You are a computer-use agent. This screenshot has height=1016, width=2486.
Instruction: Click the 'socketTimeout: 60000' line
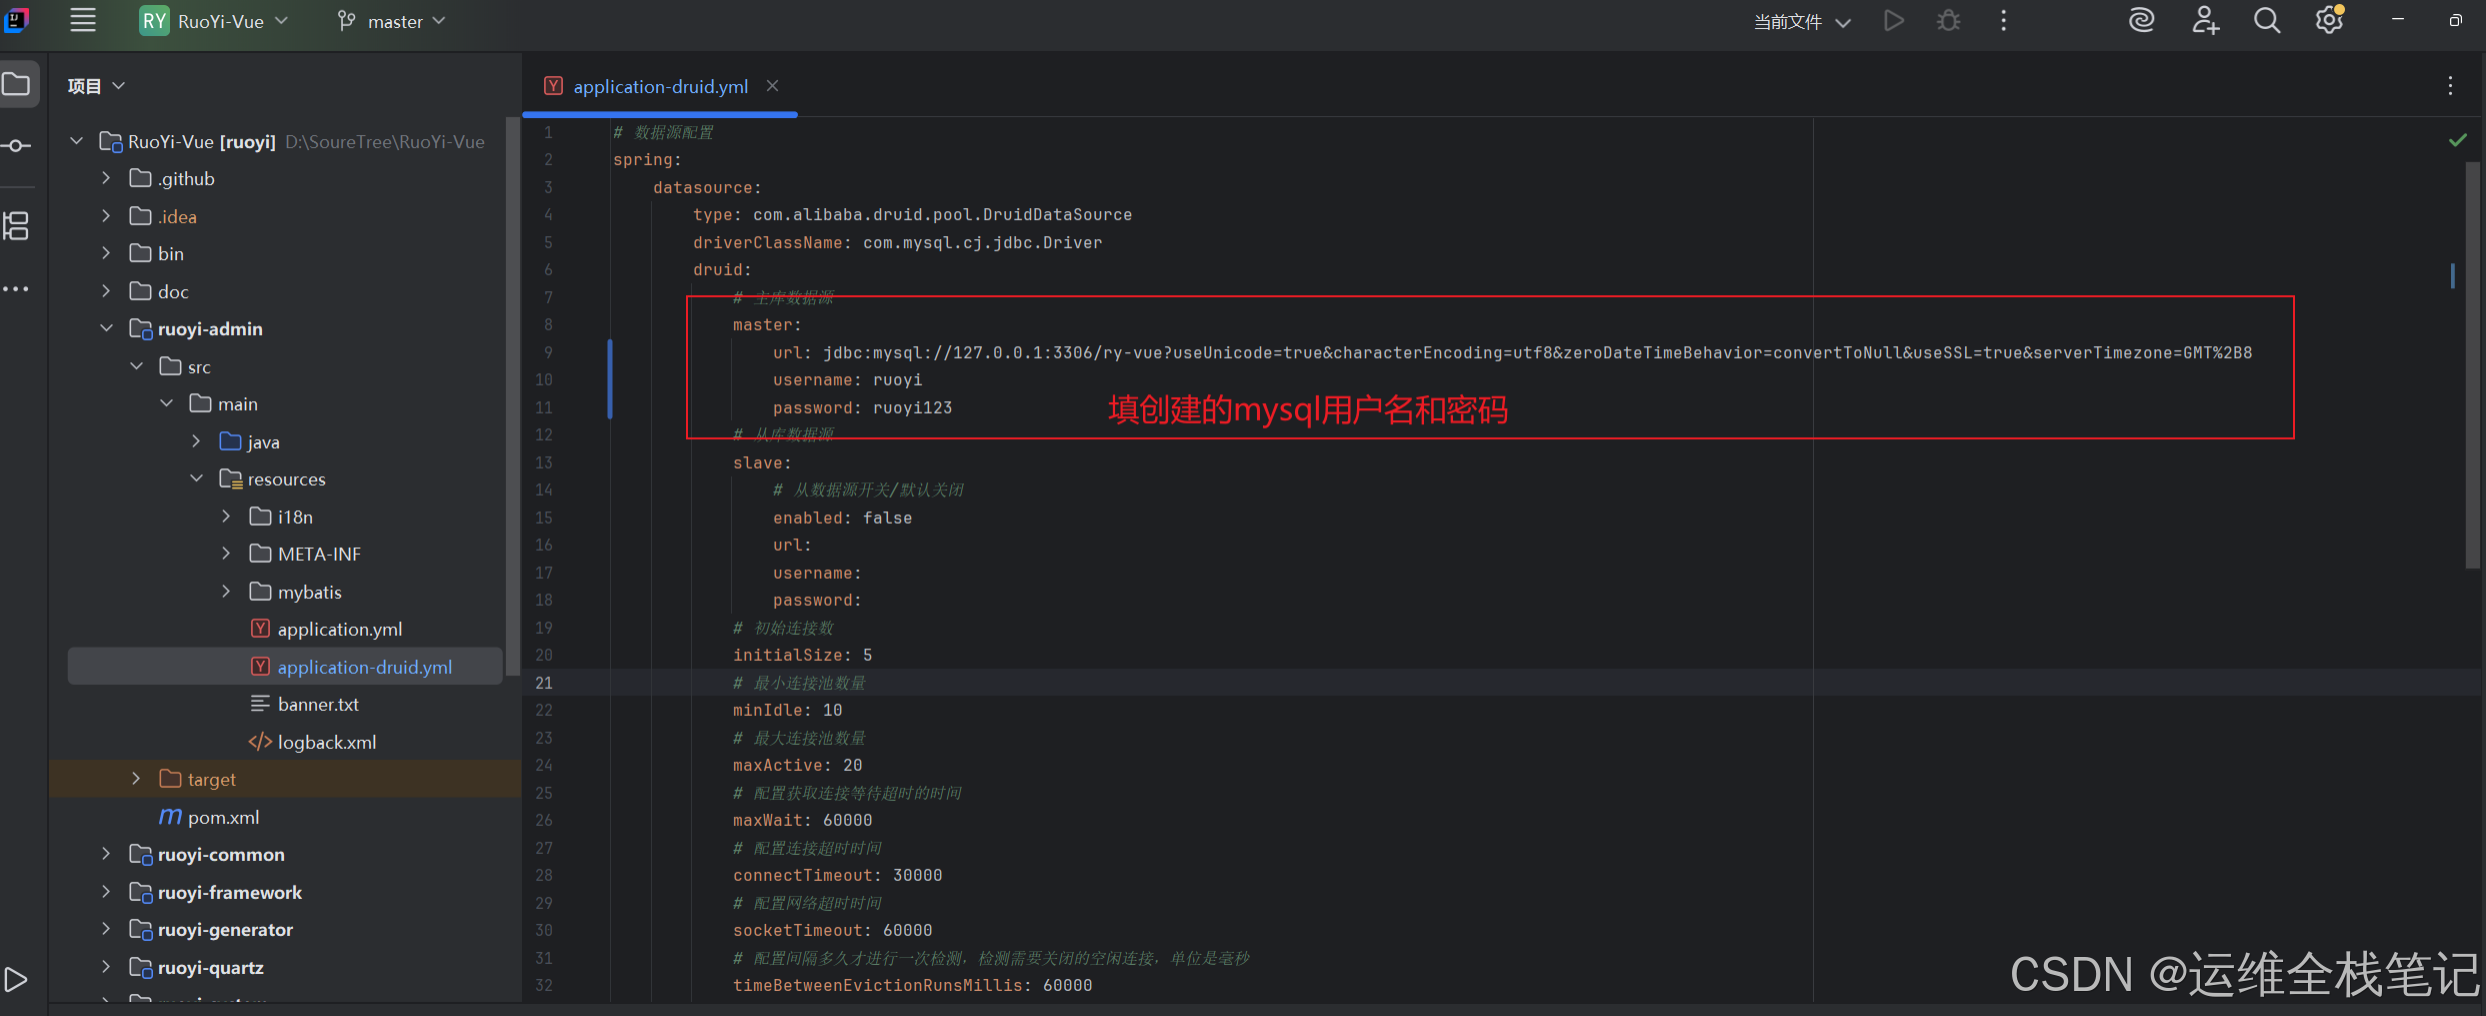click(x=832, y=930)
